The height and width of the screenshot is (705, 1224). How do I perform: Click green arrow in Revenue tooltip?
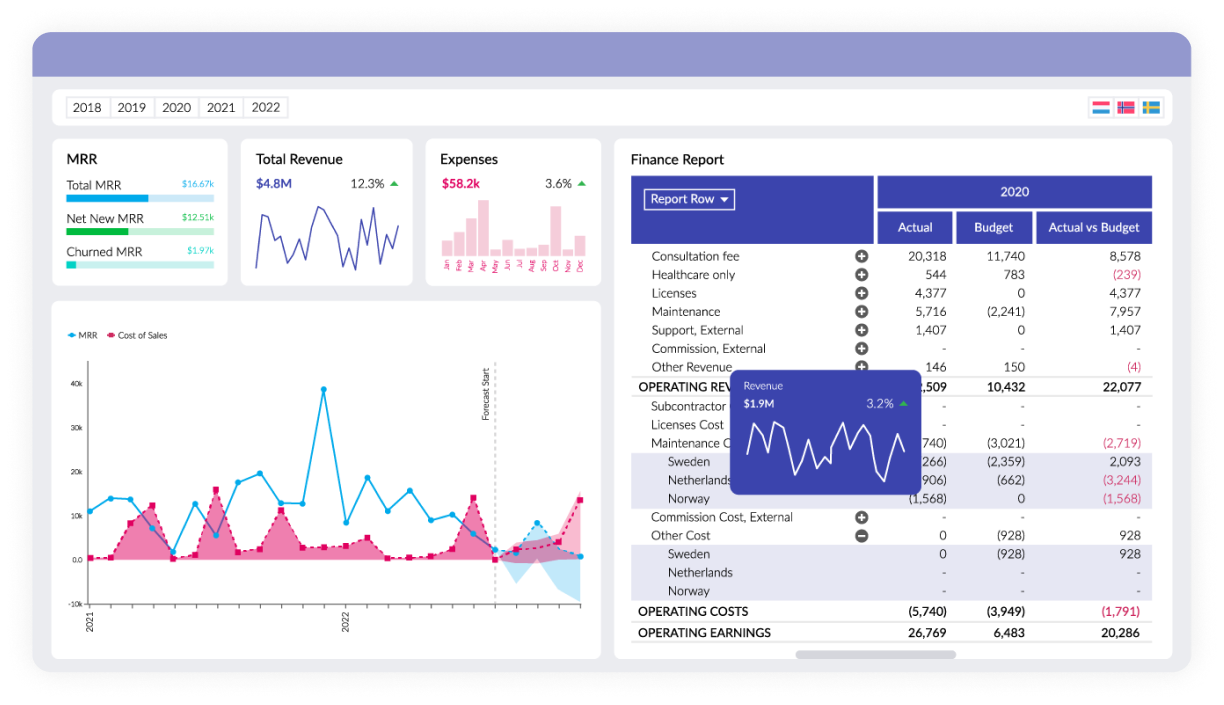[x=904, y=404]
